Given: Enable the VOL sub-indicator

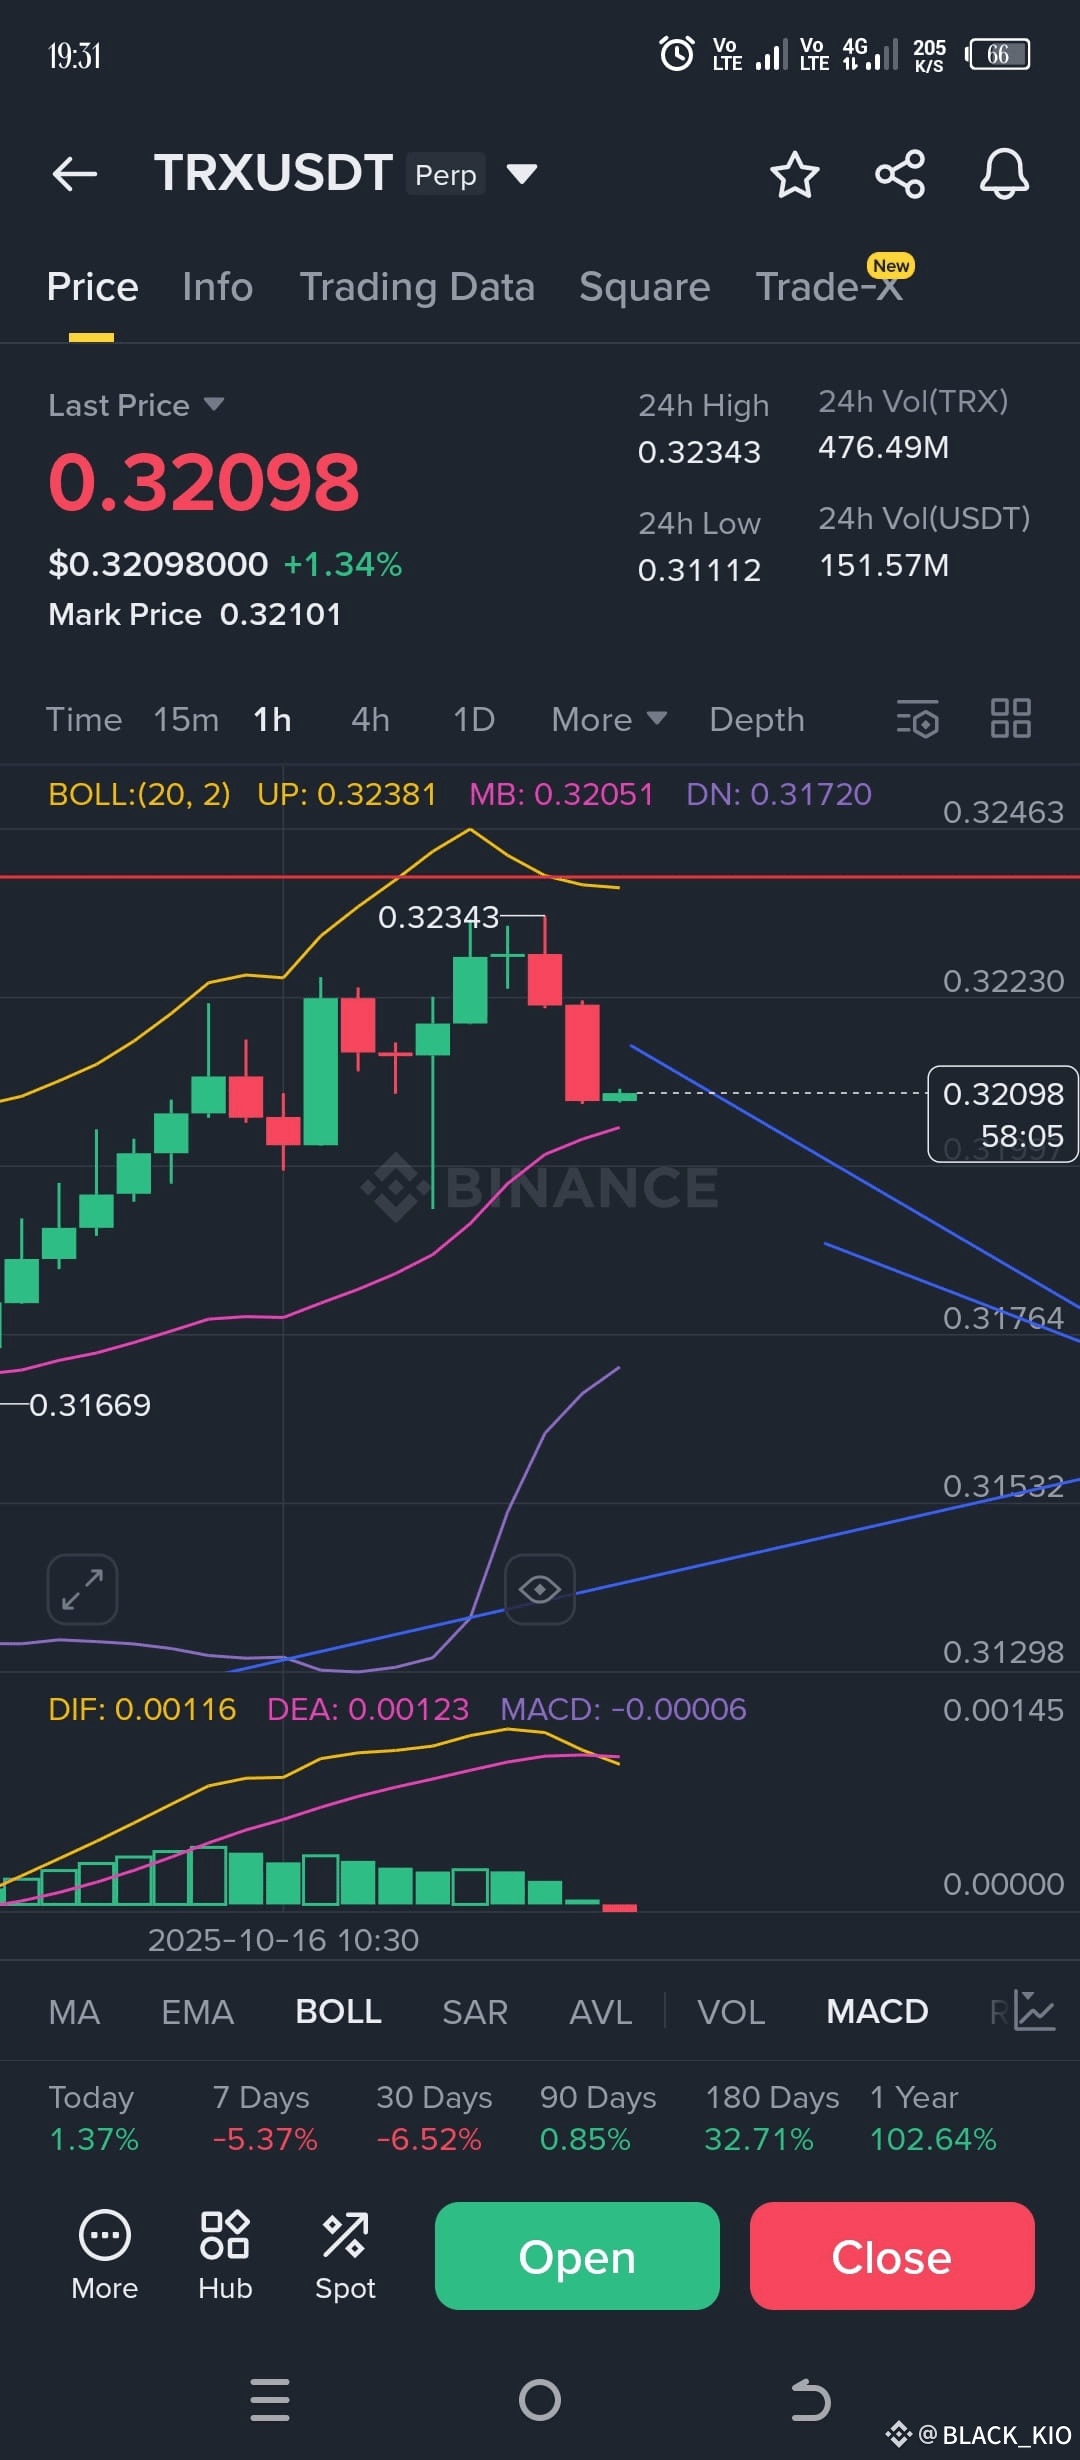Looking at the screenshot, I should coord(731,2011).
